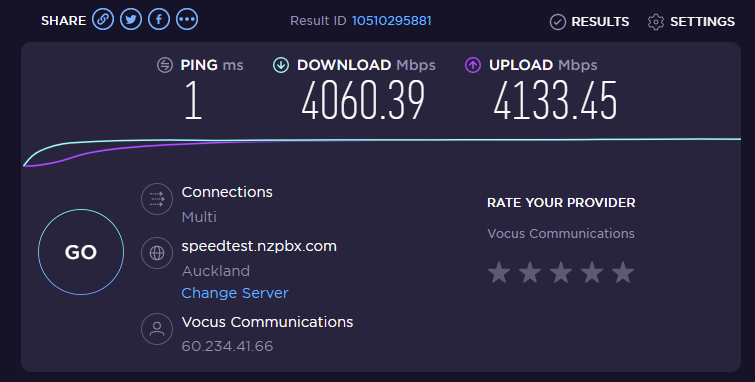Screen dimensions: 755x382
Task: Open more share options ellipsis icon
Action: pos(187,20)
